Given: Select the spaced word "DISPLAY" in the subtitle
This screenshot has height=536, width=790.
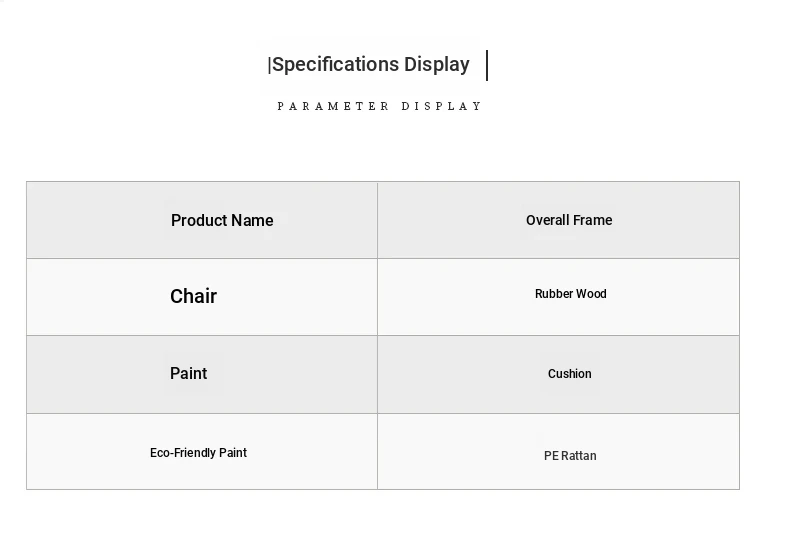Looking at the screenshot, I should [441, 106].
